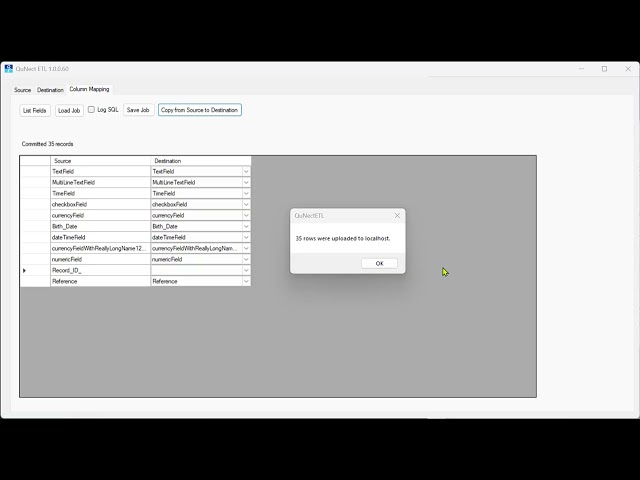This screenshot has width=640, height=480.
Task: Open destination dropdown for numericField row
Action: click(246, 259)
